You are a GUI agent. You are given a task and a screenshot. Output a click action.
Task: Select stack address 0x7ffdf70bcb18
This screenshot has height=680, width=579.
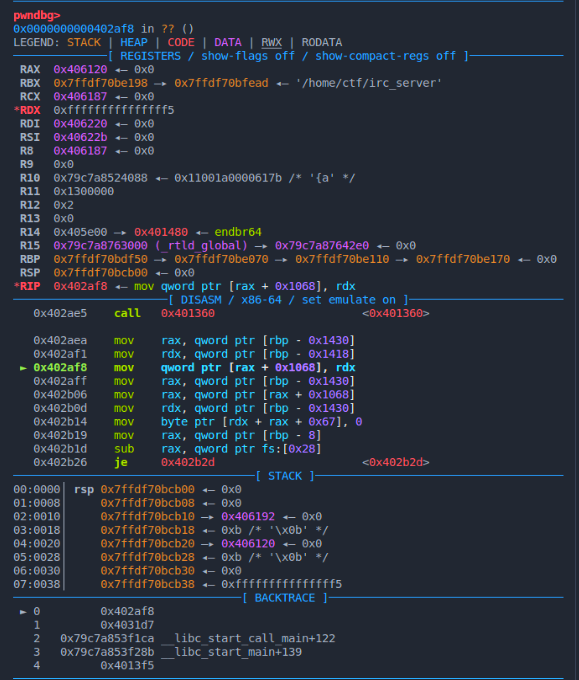coord(147,530)
